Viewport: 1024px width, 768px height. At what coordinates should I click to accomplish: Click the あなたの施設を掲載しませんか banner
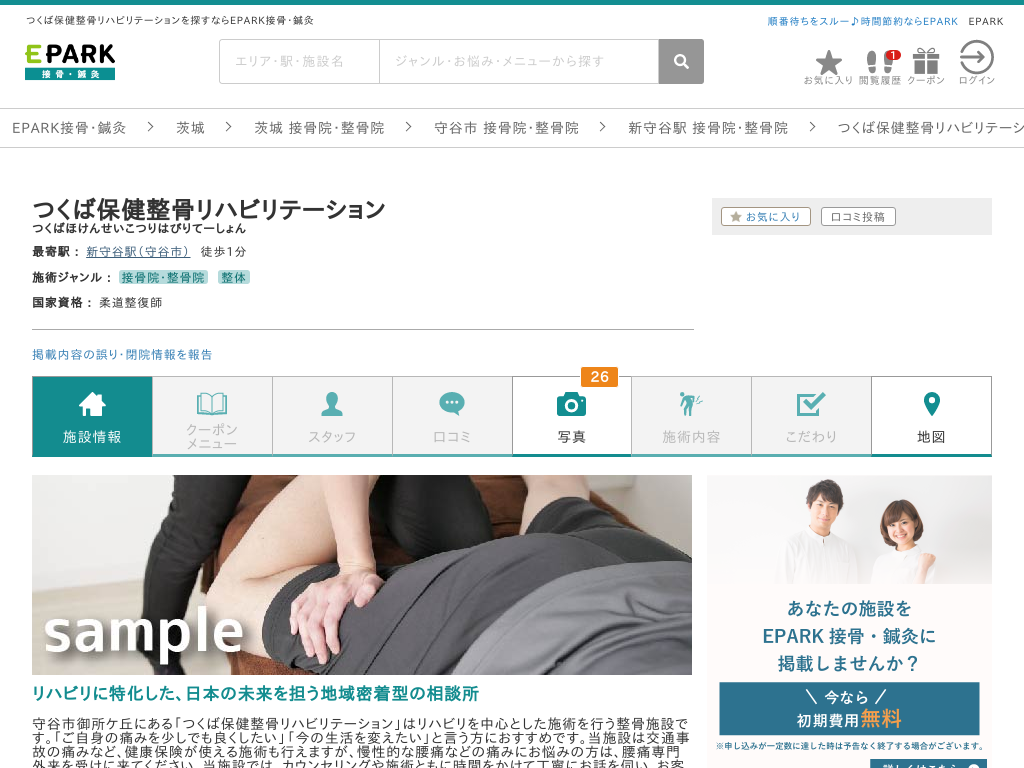(x=849, y=621)
